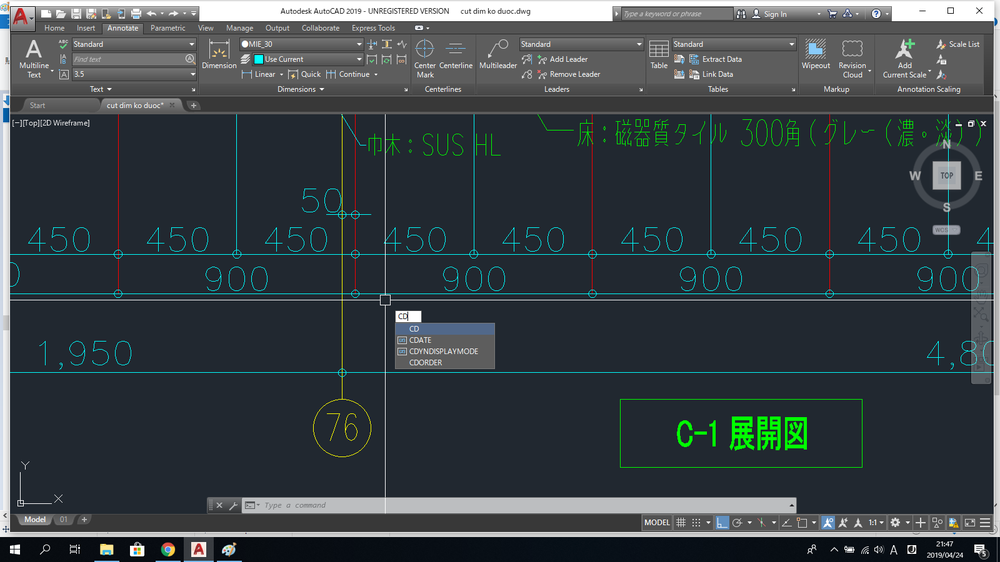Insert a Table
This screenshot has width=1000, height=562.
658,55
